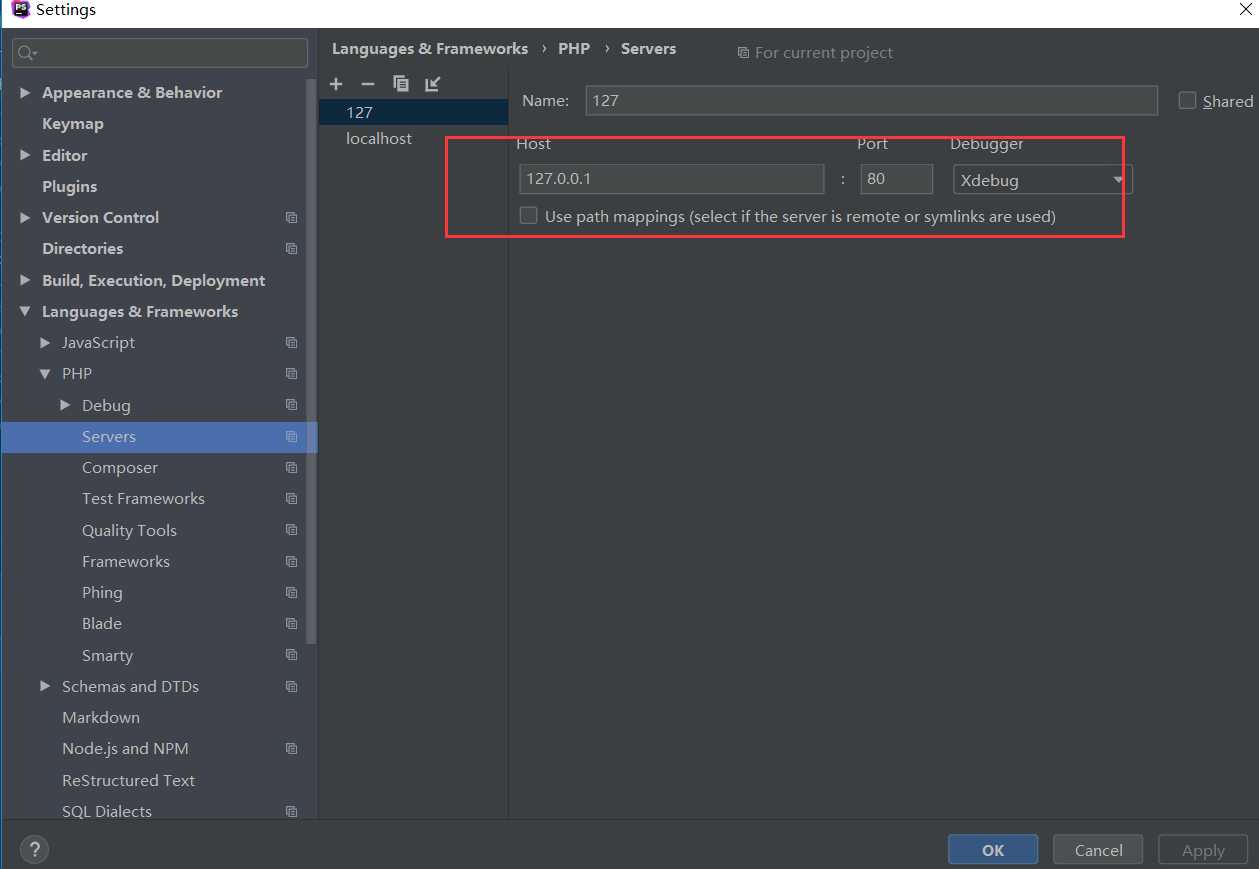Click project-level icon next to Version Control

[x=291, y=218]
